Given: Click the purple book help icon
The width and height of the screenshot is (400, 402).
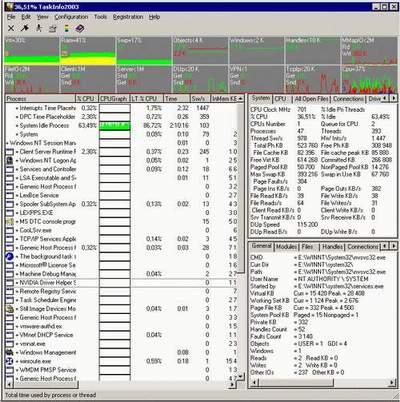Looking at the screenshot, I should click(x=80, y=29).
